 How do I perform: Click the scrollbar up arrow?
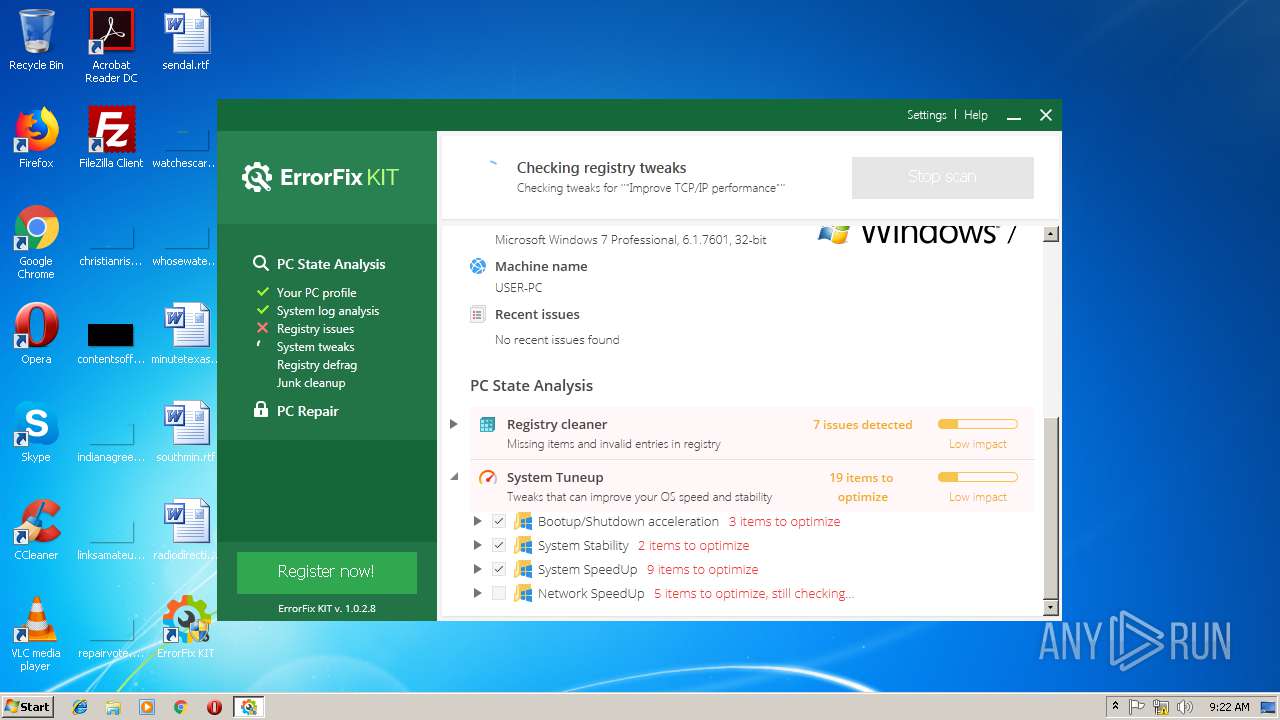[1050, 234]
